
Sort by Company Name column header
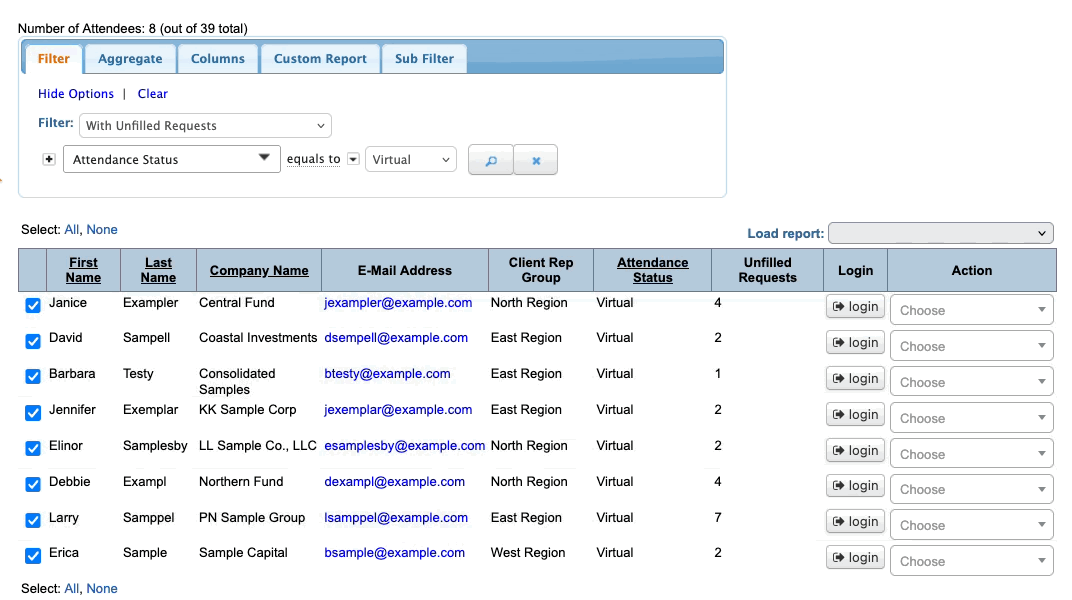click(x=259, y=270)
